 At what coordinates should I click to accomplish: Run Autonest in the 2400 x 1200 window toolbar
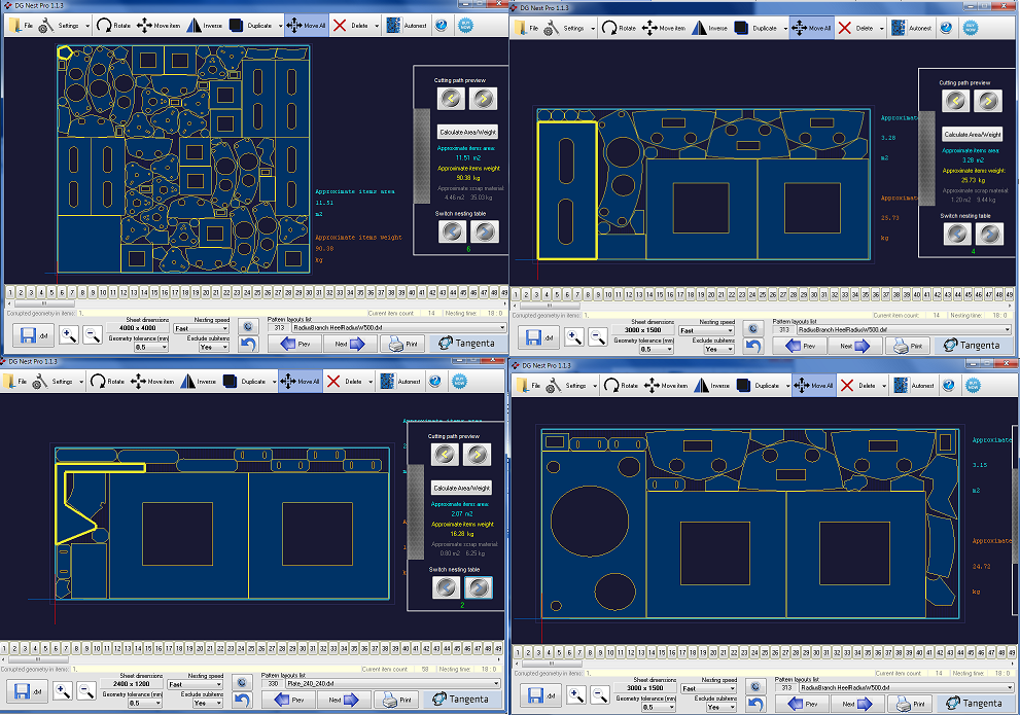pos(401,382)
